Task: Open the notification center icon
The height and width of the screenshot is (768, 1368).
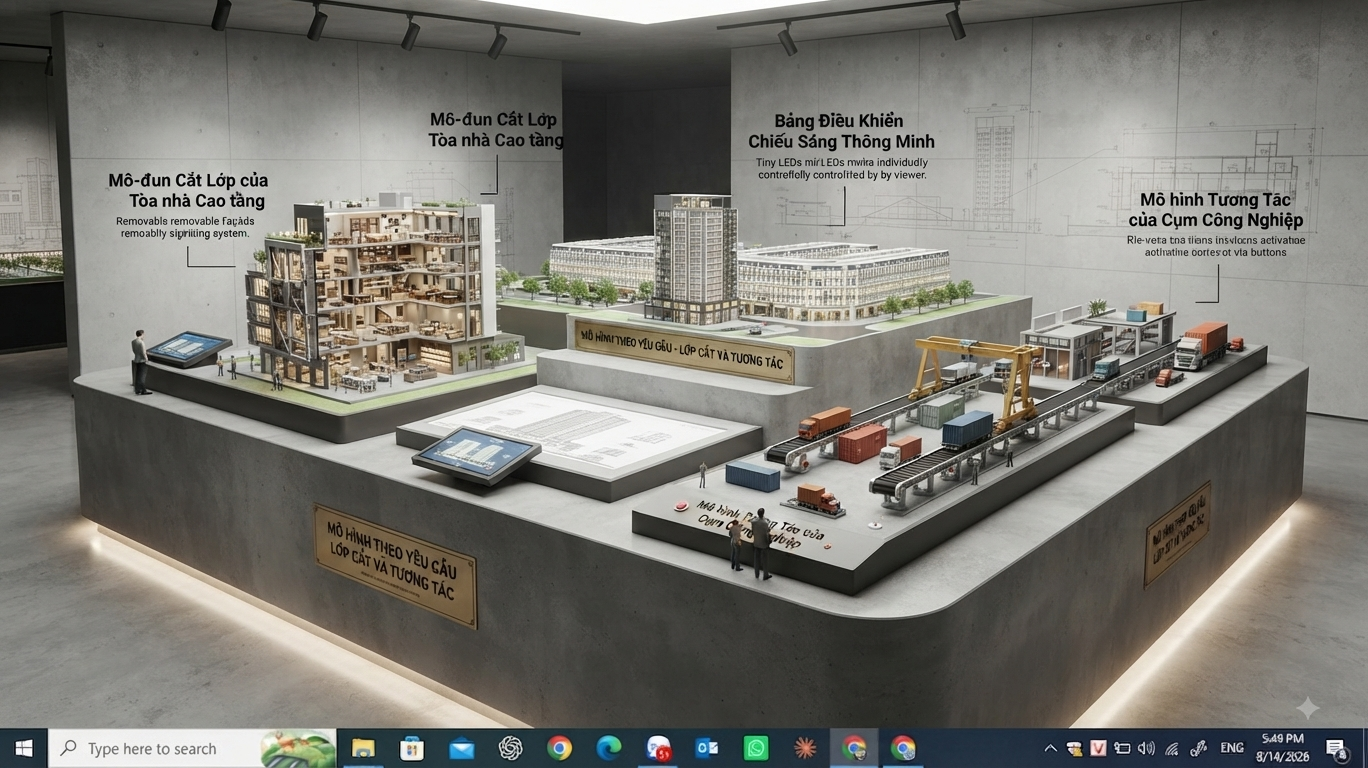Action: [x=1337, y=748]
